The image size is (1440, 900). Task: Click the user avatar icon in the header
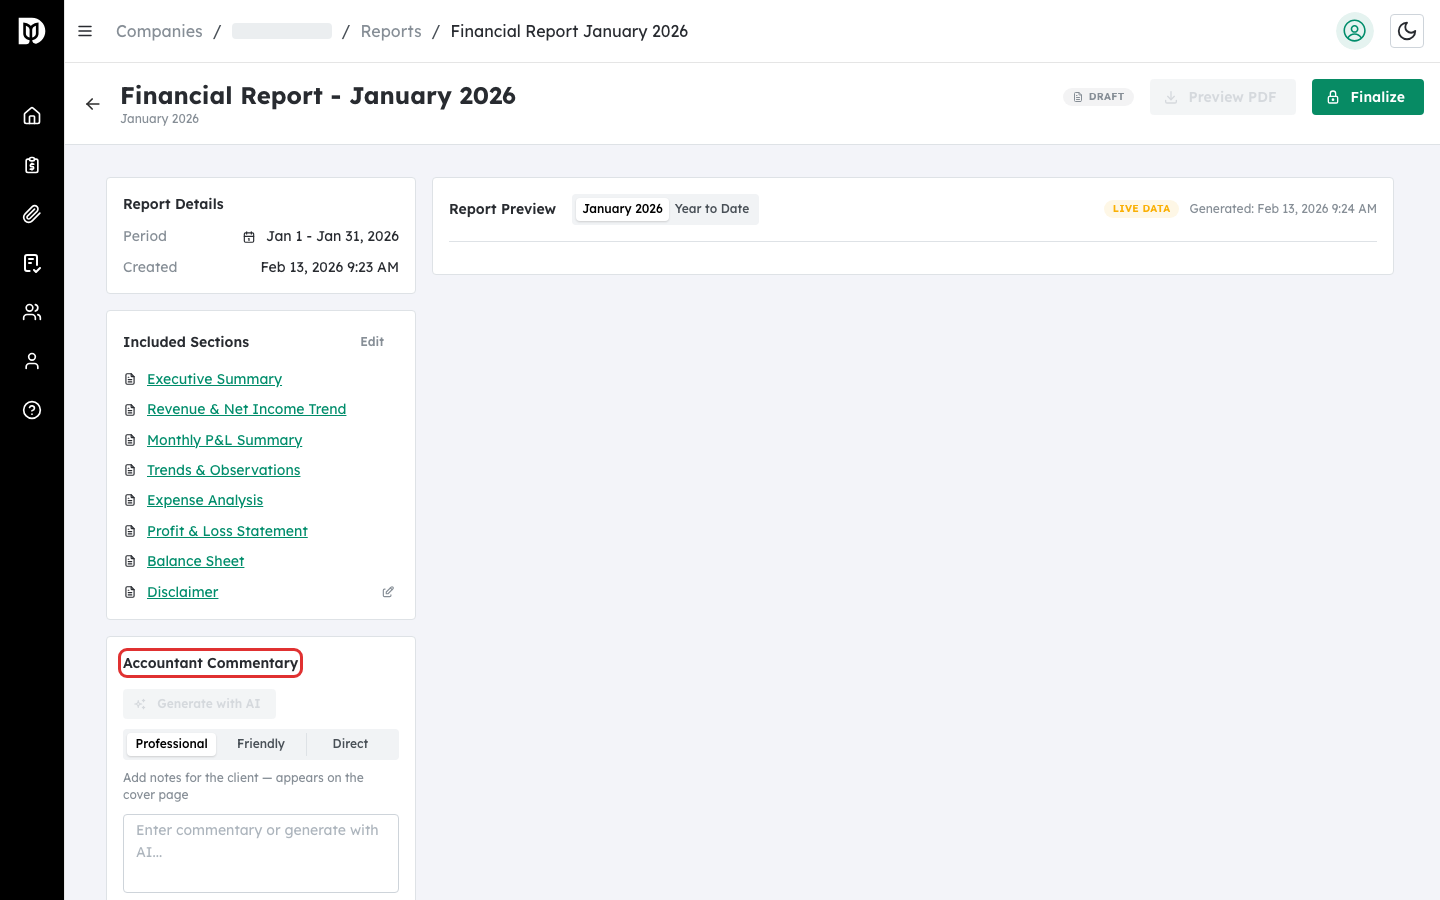click(x=1355, y=31)
